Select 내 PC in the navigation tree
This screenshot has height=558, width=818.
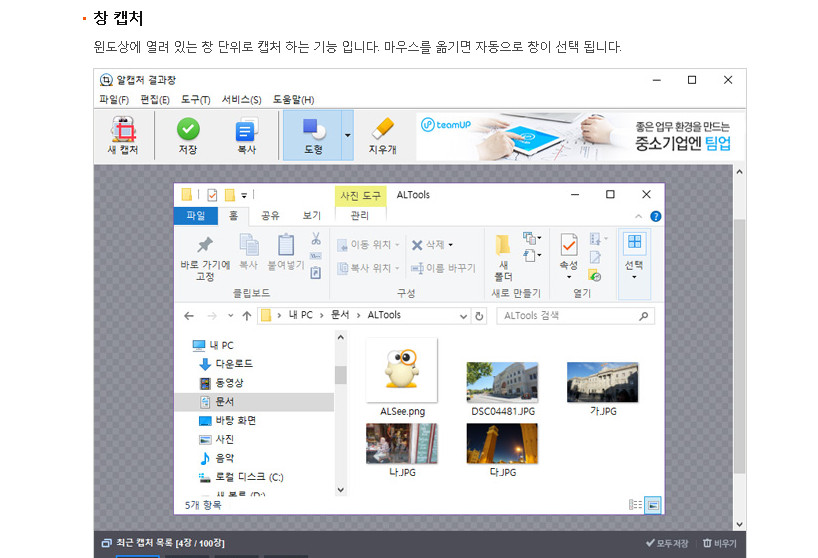pyautogui.click(x=213, y=345)
